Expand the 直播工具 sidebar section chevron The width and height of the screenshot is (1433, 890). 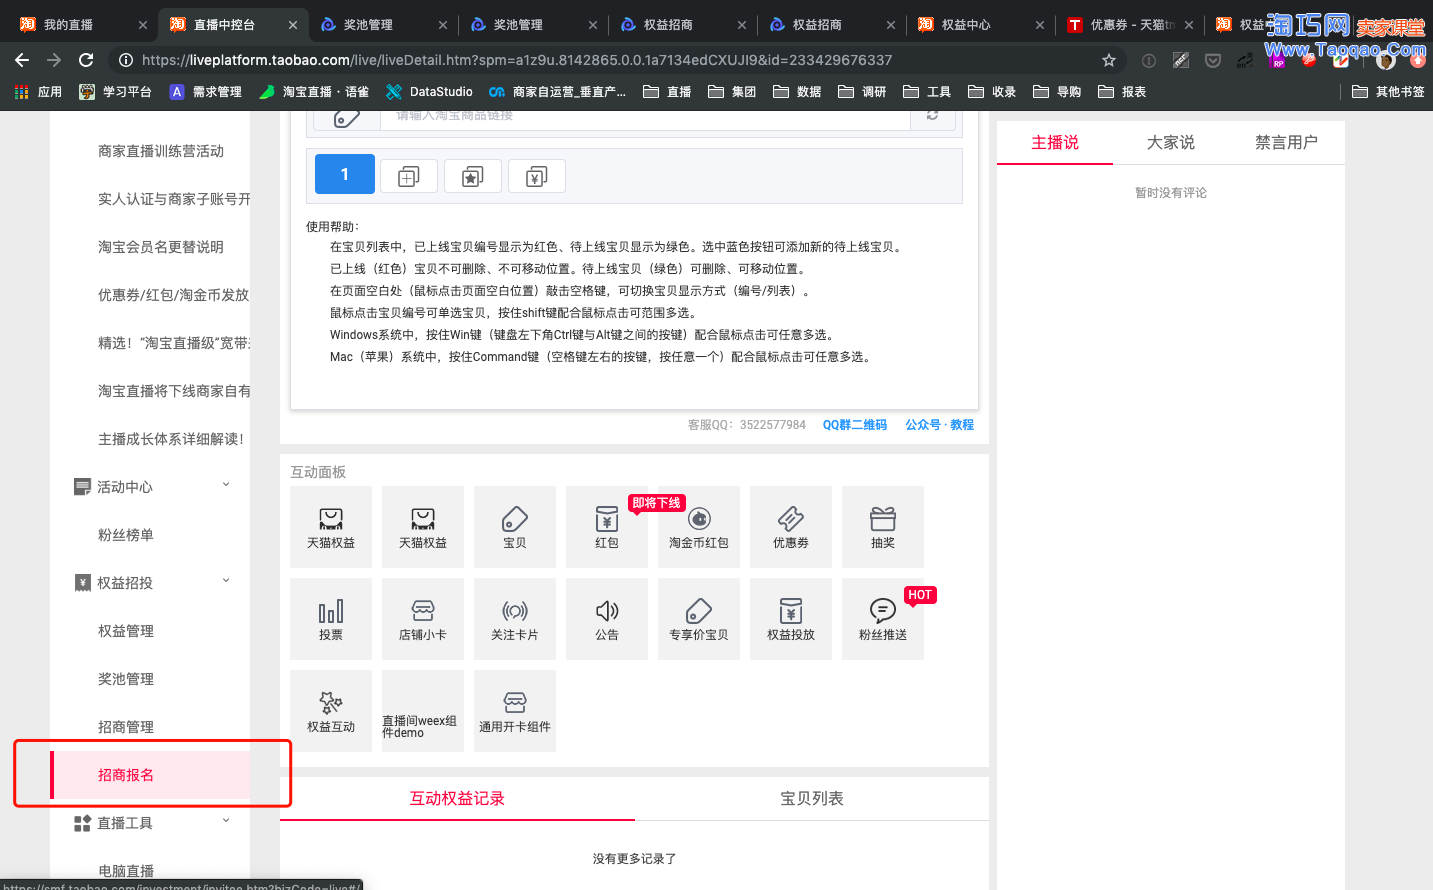click(x=226, y=821)
